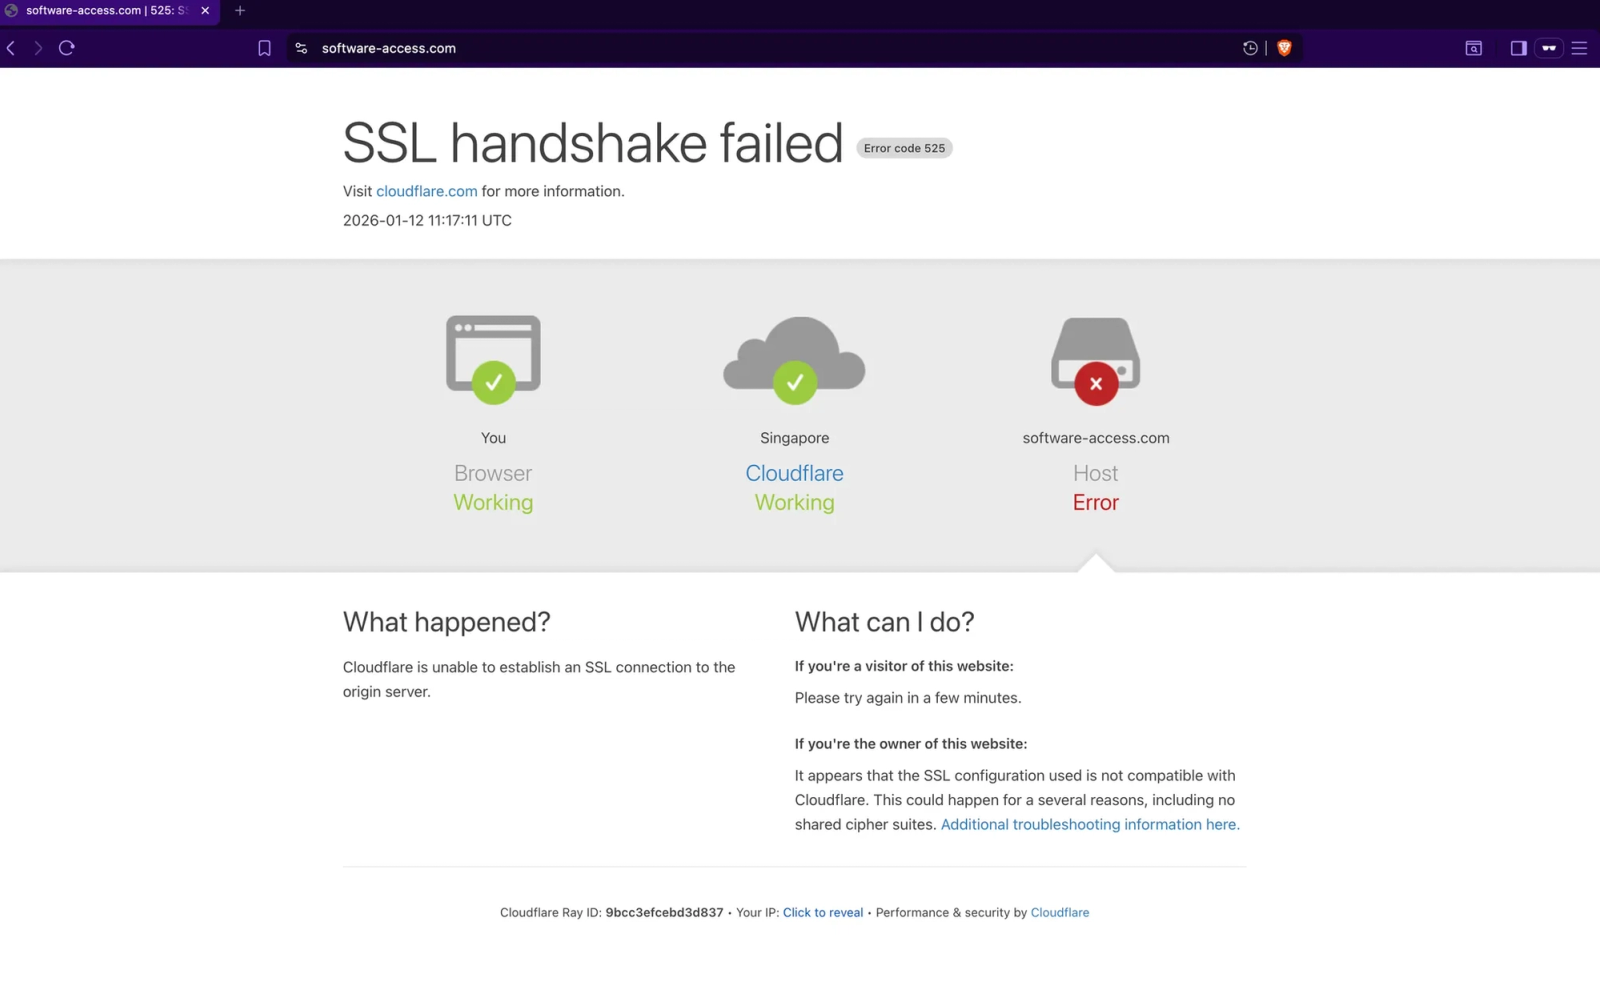Screen dimensions: 1600x1002
Task: Open Brave Leo AI sunglasses icon
Action: [x=1549, y=47]
